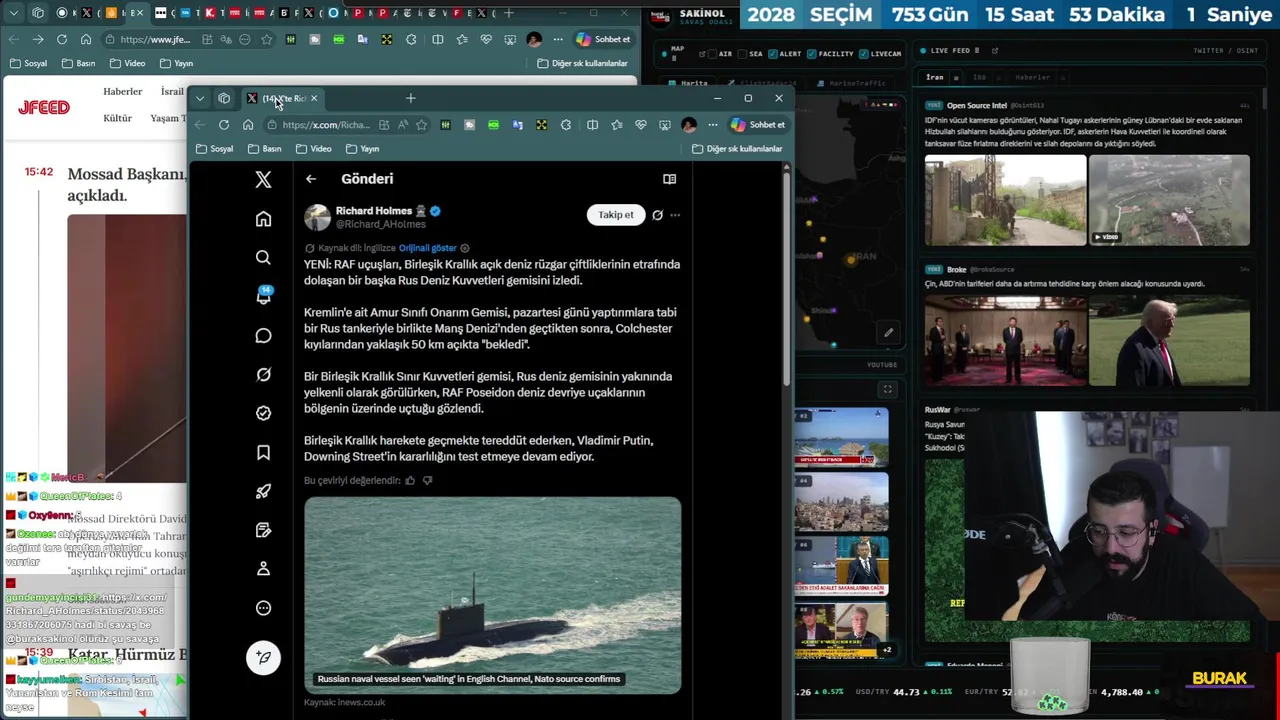Screen dimensions: 1280x720
Task: Open Richard Holmes profile name
Action: [x=374, y=211]
